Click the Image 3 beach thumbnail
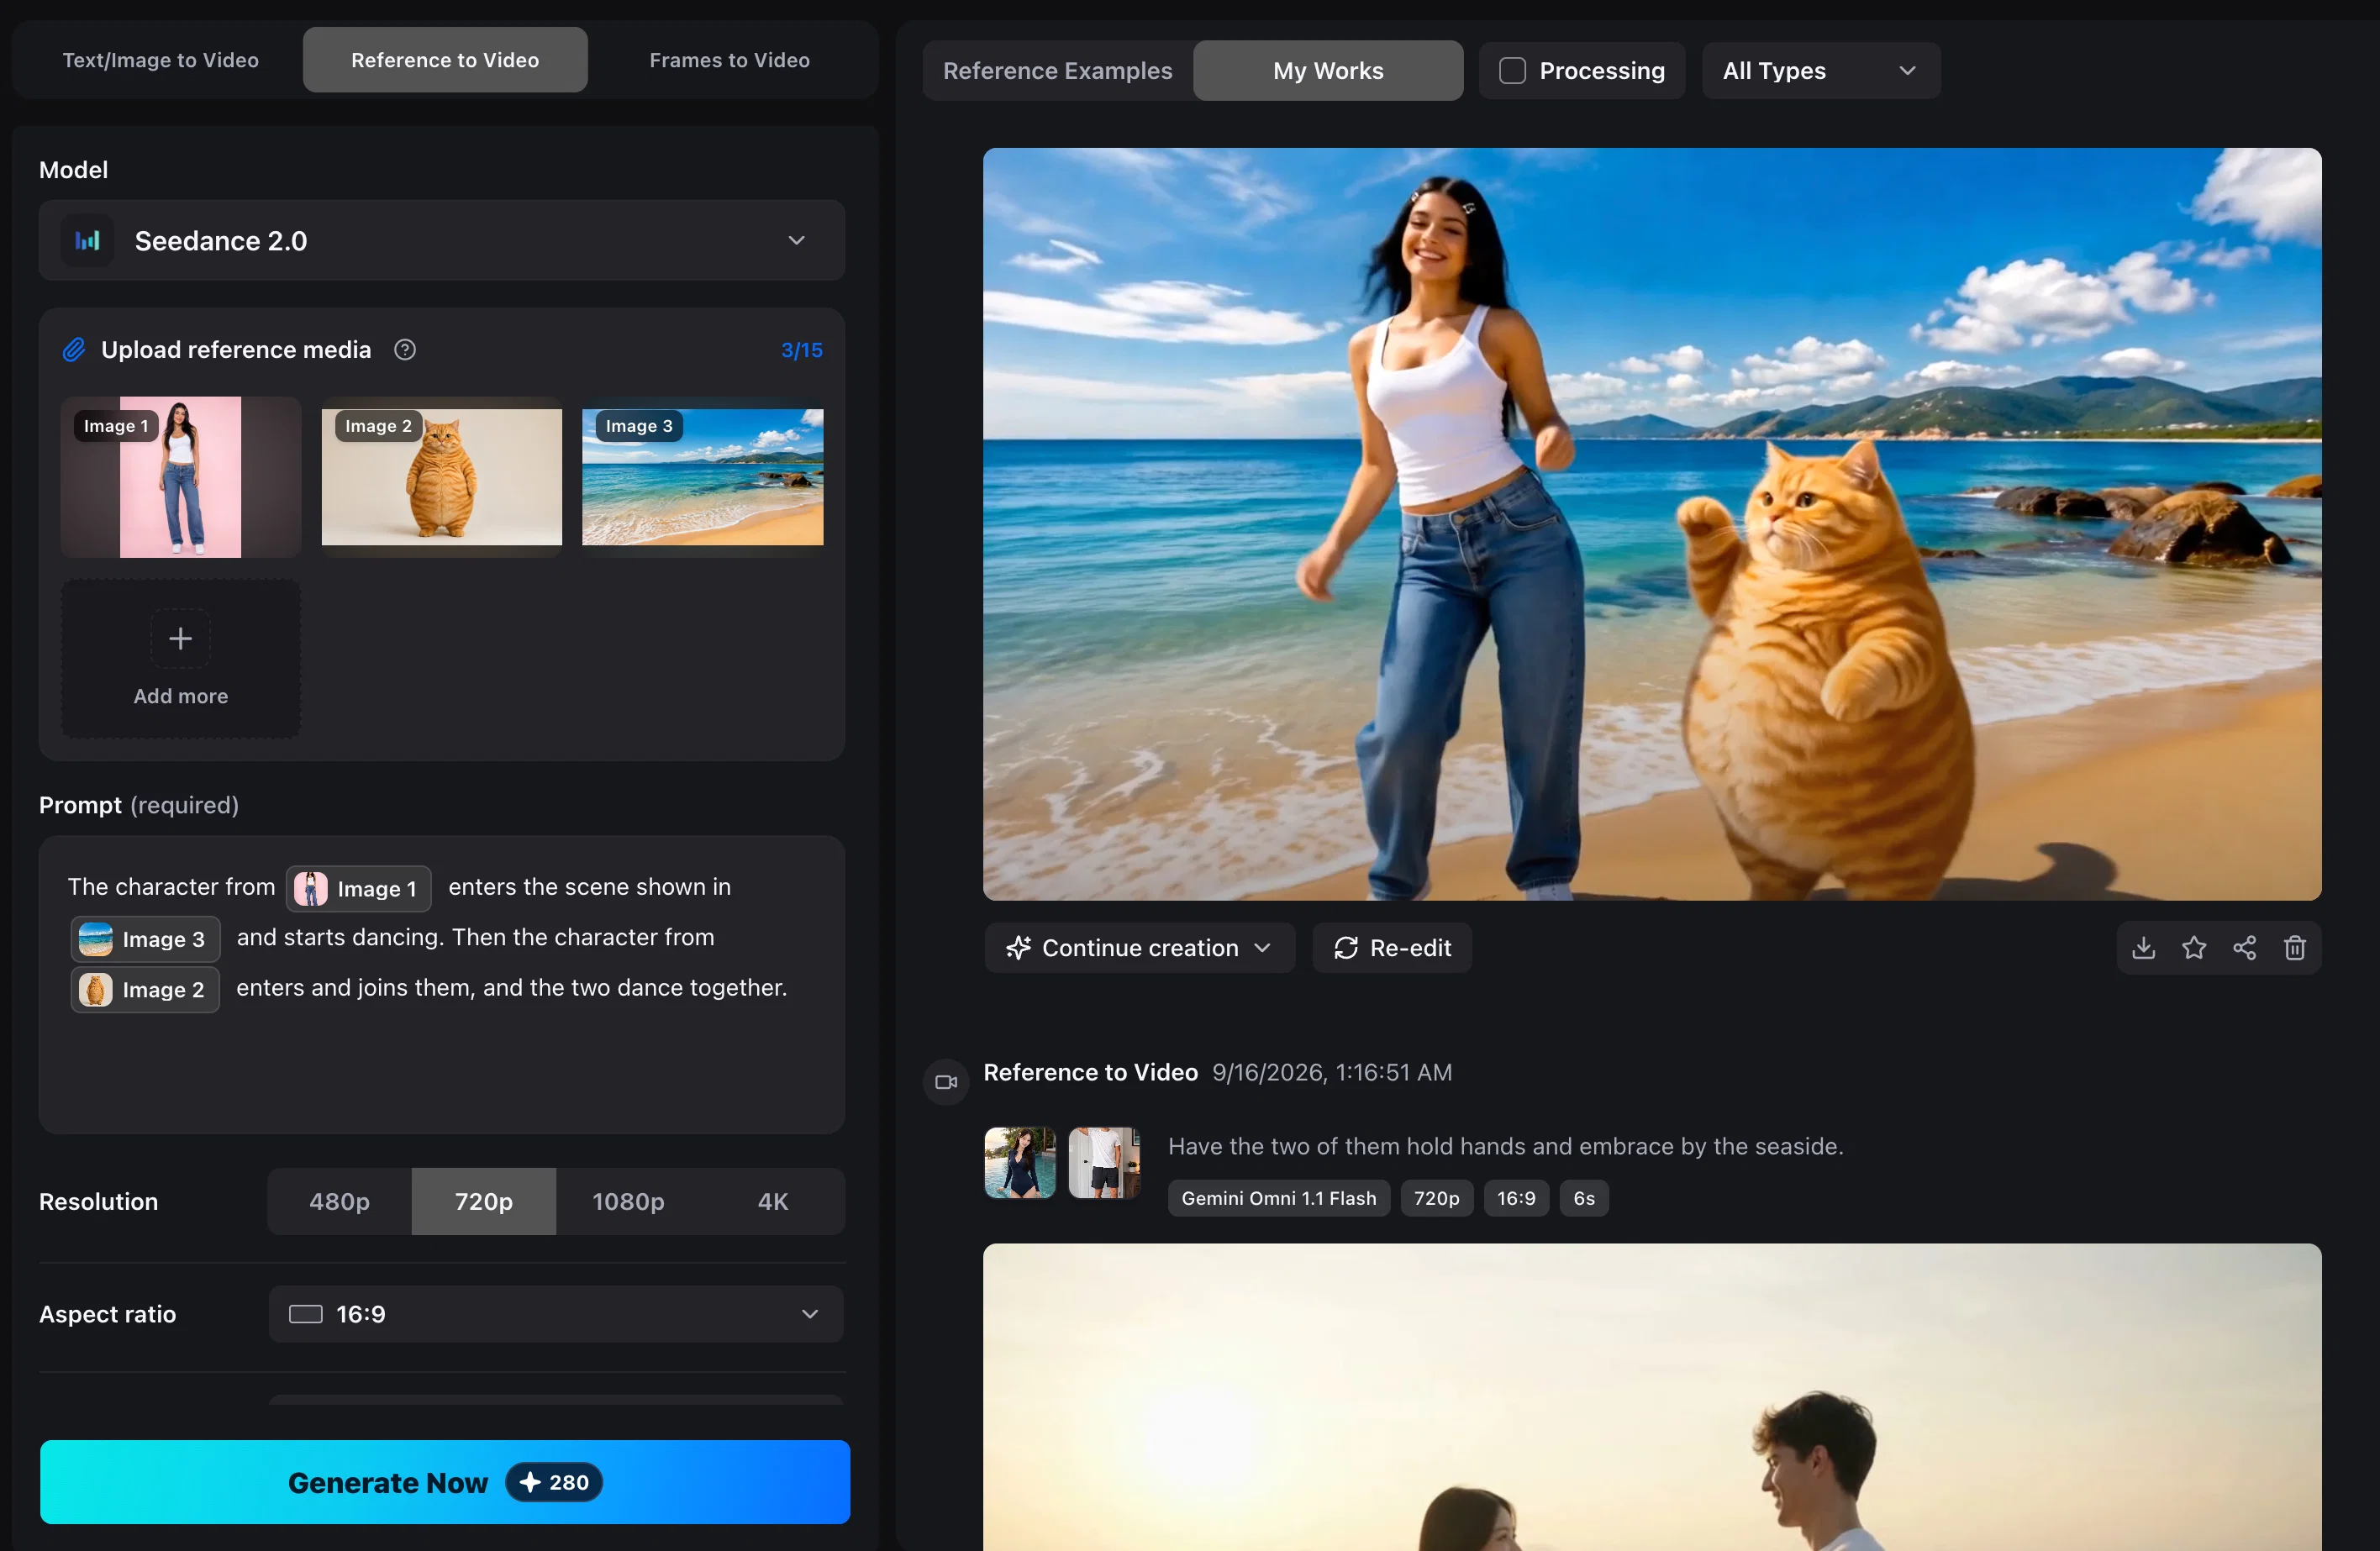Screen dimensions: 2380x1551 702,477
